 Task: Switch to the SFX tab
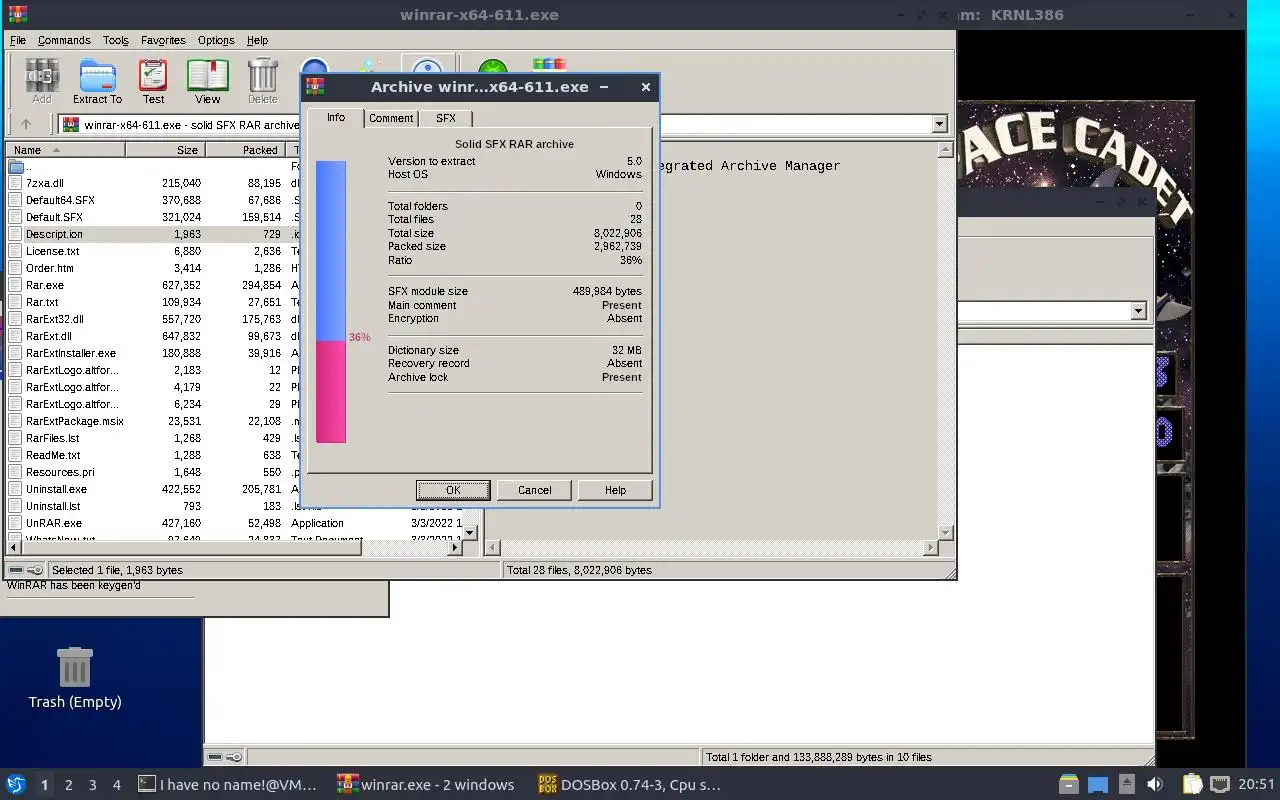tap(446, 118)
